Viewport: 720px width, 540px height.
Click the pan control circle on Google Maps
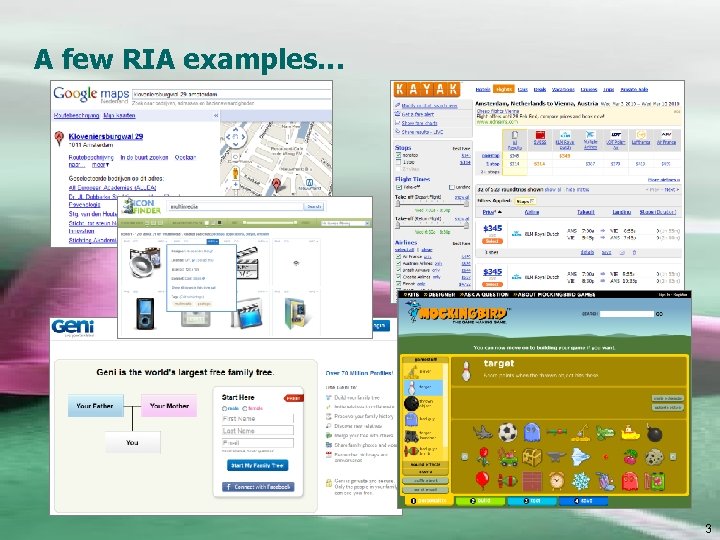point(236,136)
